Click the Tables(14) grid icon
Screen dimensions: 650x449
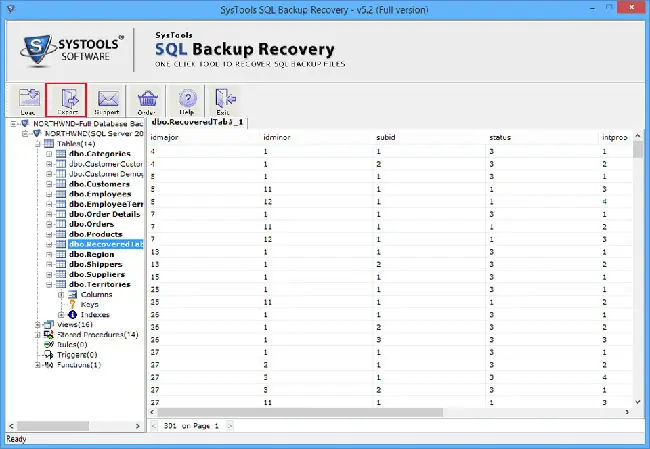coord(49,143)
